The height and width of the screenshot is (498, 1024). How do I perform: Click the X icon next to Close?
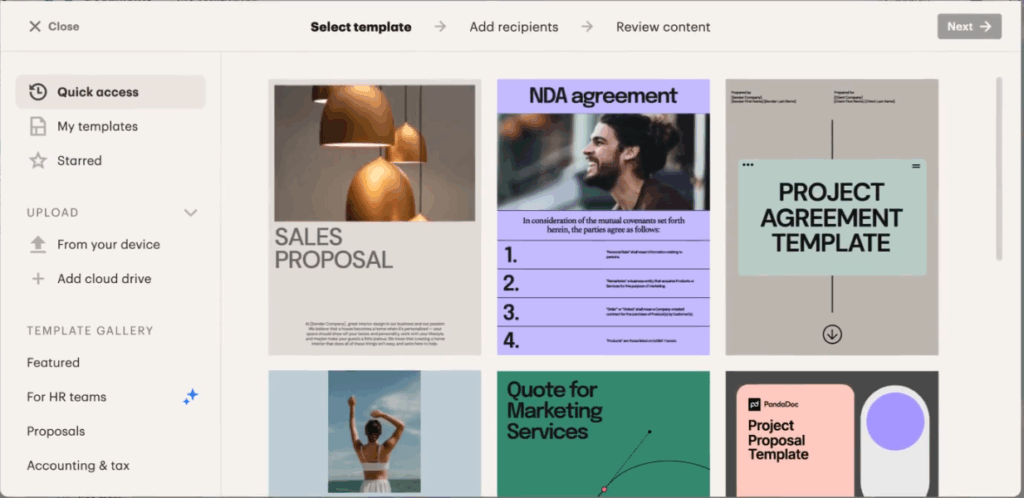point(35,27)
